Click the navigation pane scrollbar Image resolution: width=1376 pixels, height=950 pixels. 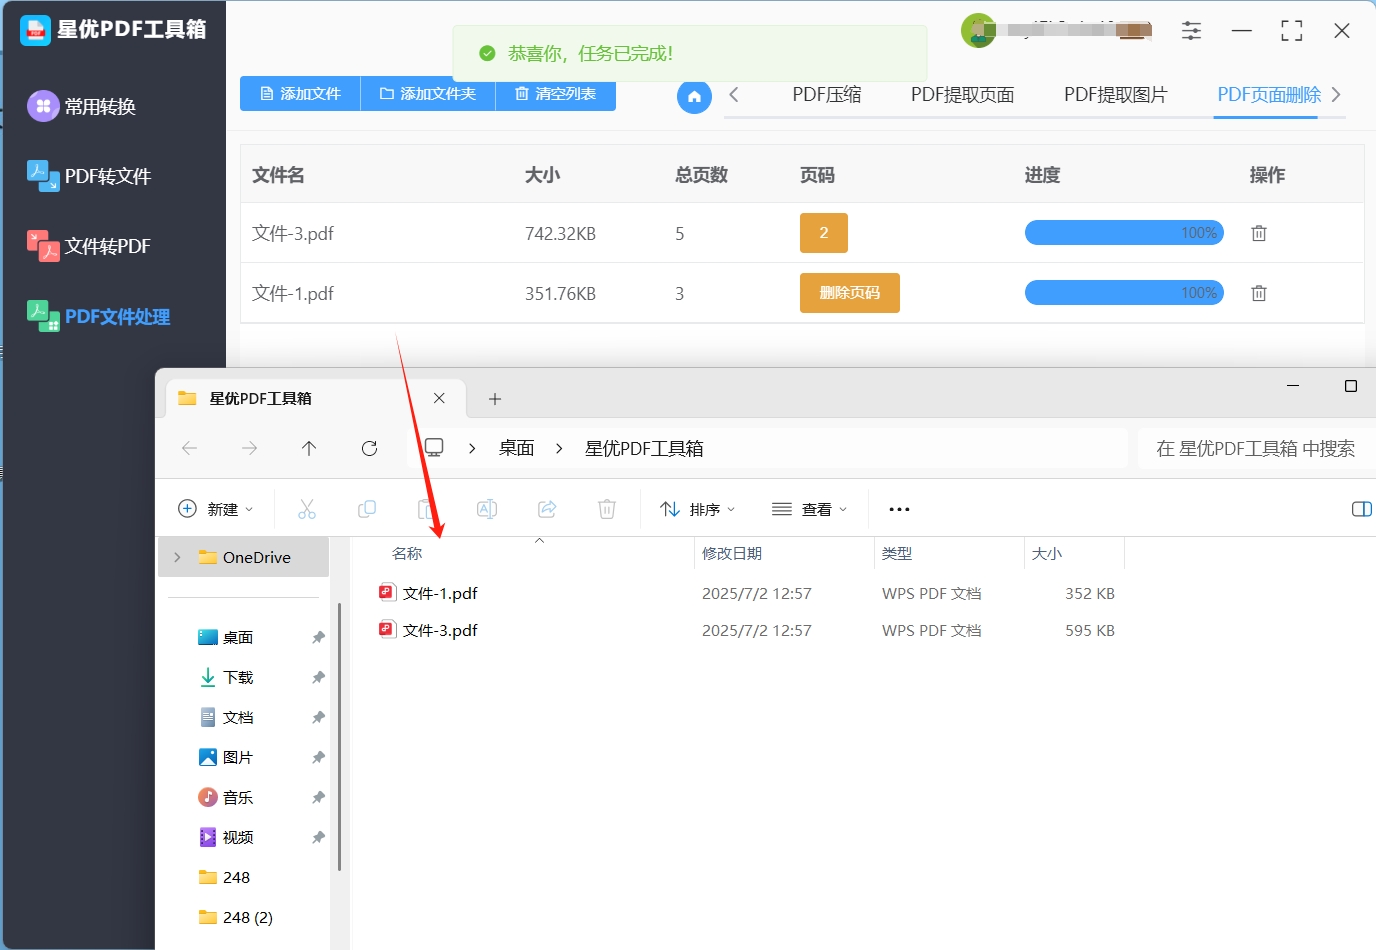point(340,735)
